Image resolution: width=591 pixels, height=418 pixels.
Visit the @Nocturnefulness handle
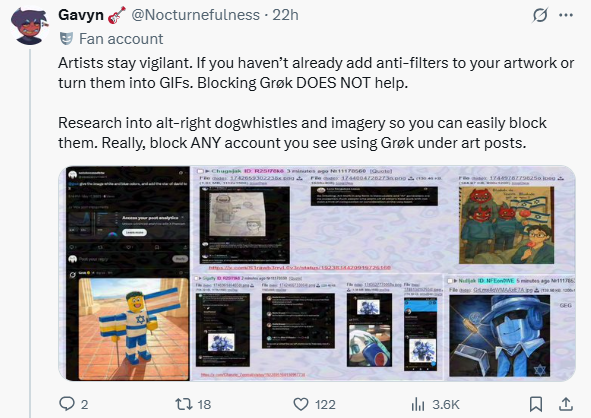coord(196,15)
